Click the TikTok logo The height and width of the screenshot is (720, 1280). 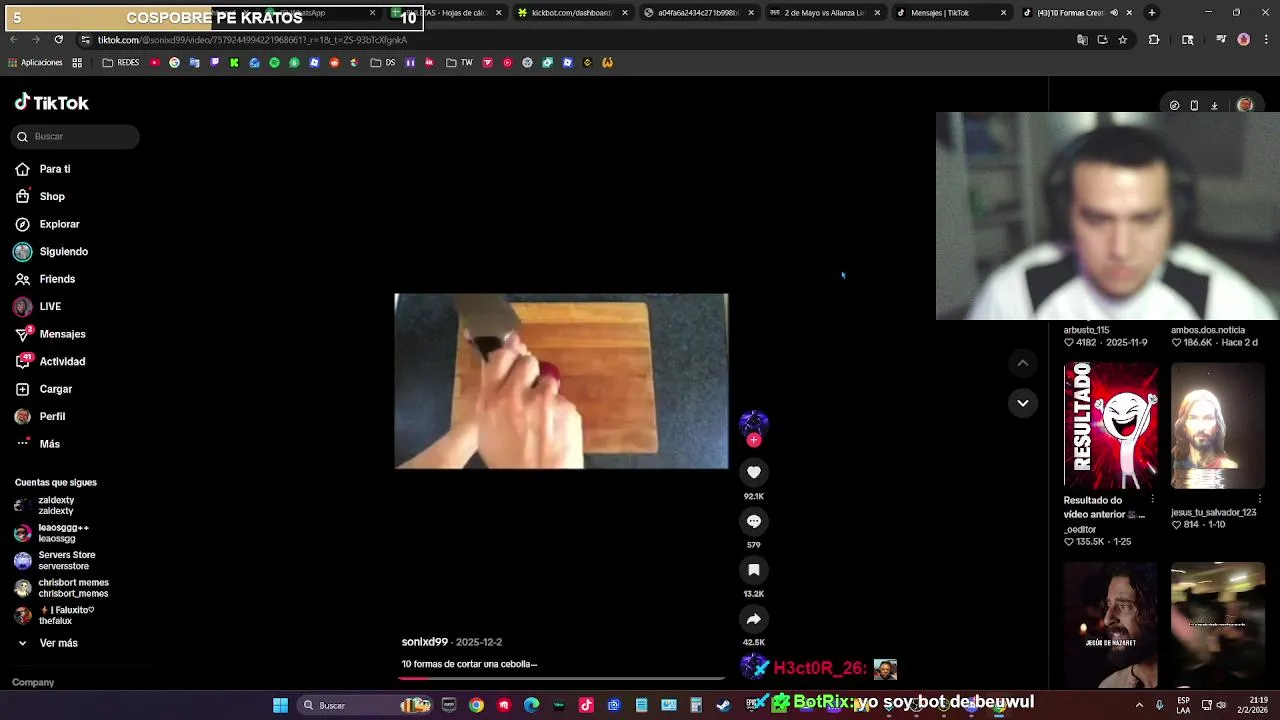point(52,102)
